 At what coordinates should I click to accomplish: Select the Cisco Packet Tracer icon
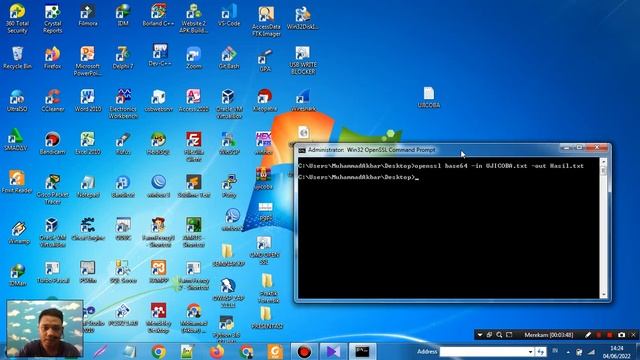tap(52, 189)
